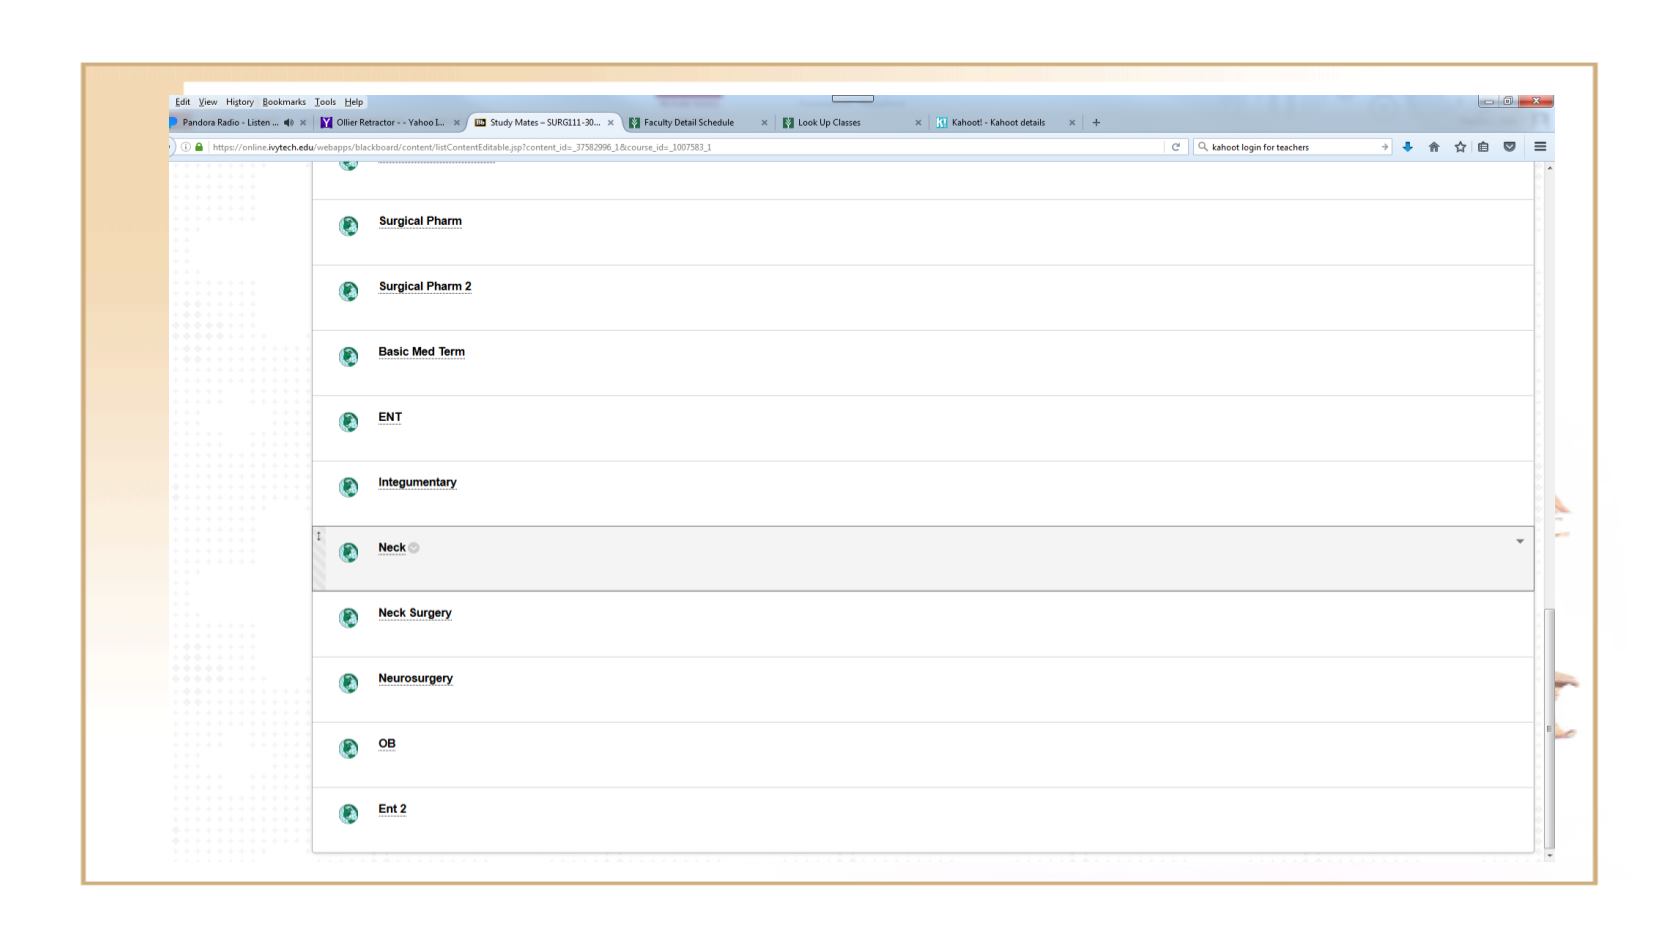Switch to the Faculty Detail Schedule tab

click(688, 123)
